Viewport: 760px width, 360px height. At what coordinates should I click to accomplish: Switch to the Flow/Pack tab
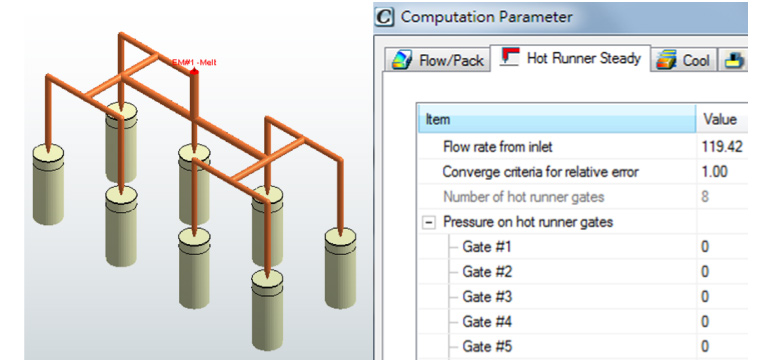tap(437, 60)
